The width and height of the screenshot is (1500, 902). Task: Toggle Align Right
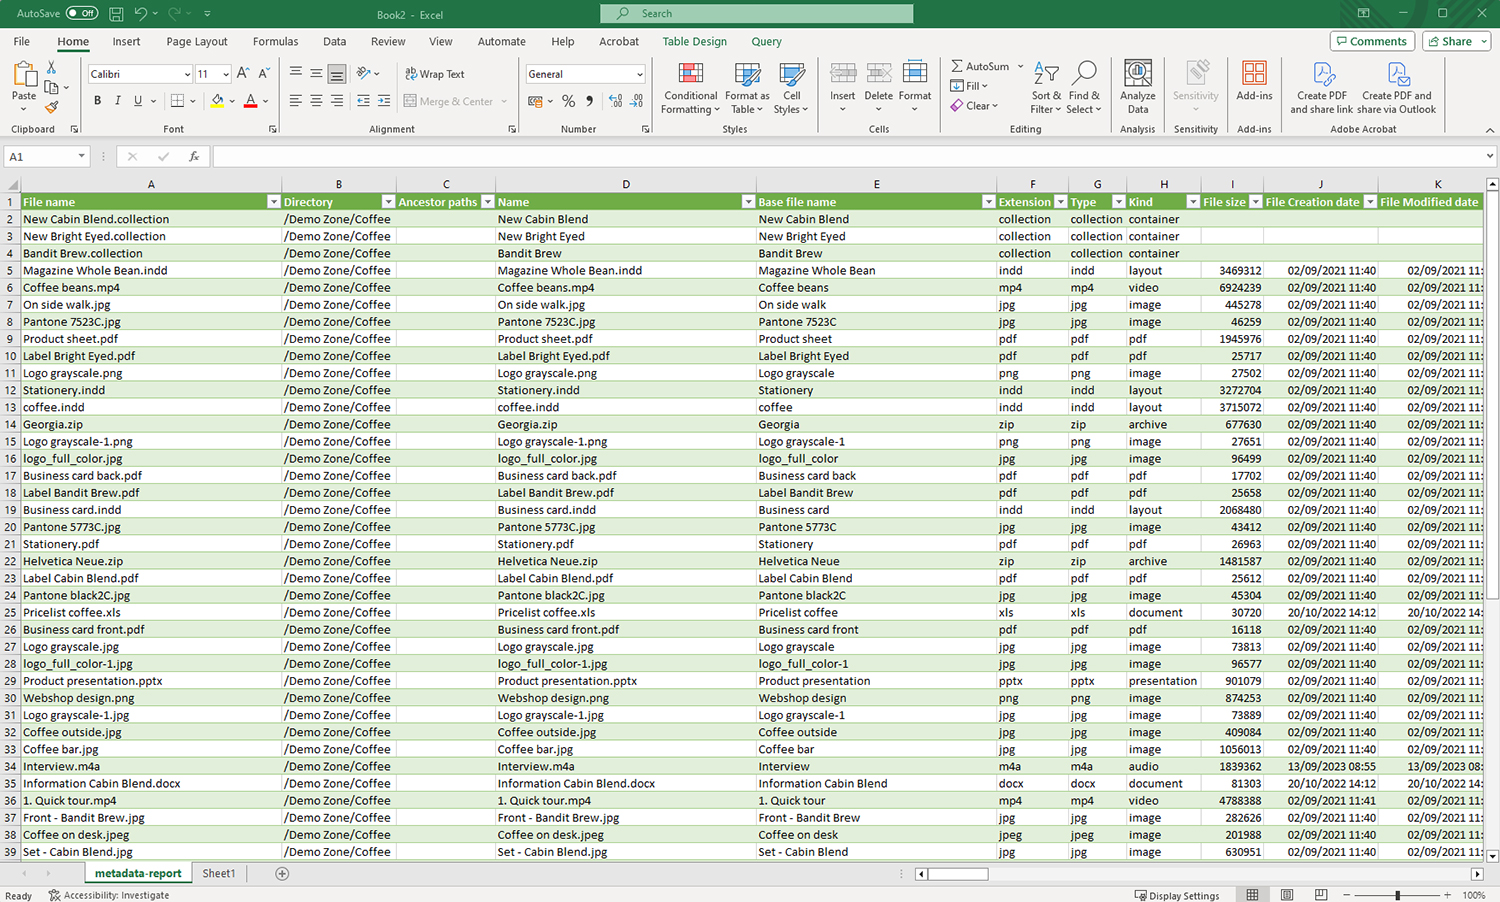pyautogui.click(x=337, y=101)
